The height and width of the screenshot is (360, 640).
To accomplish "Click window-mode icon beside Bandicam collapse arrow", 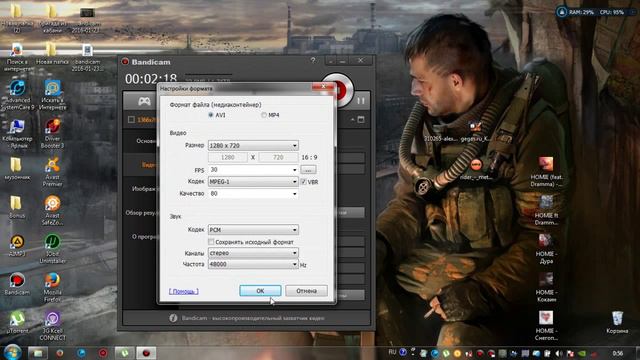I will [x=361, y=120].
